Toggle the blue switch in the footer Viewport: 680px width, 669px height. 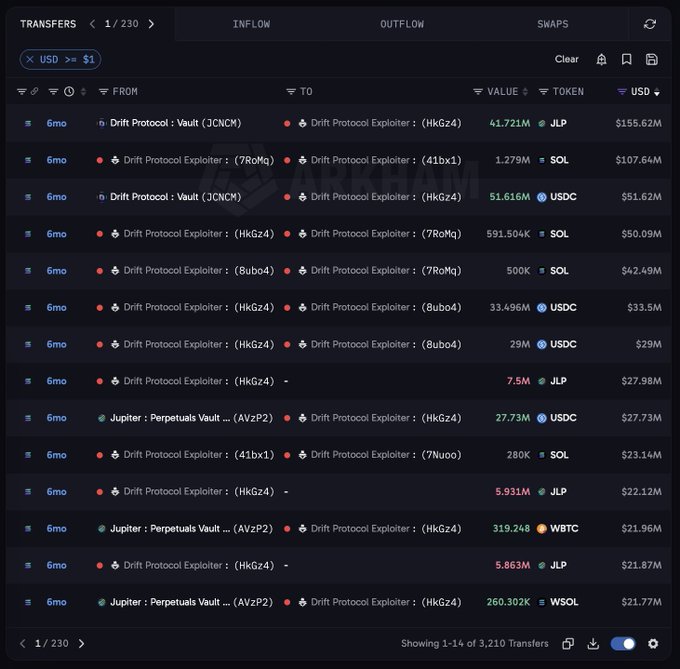pos(622,643)
